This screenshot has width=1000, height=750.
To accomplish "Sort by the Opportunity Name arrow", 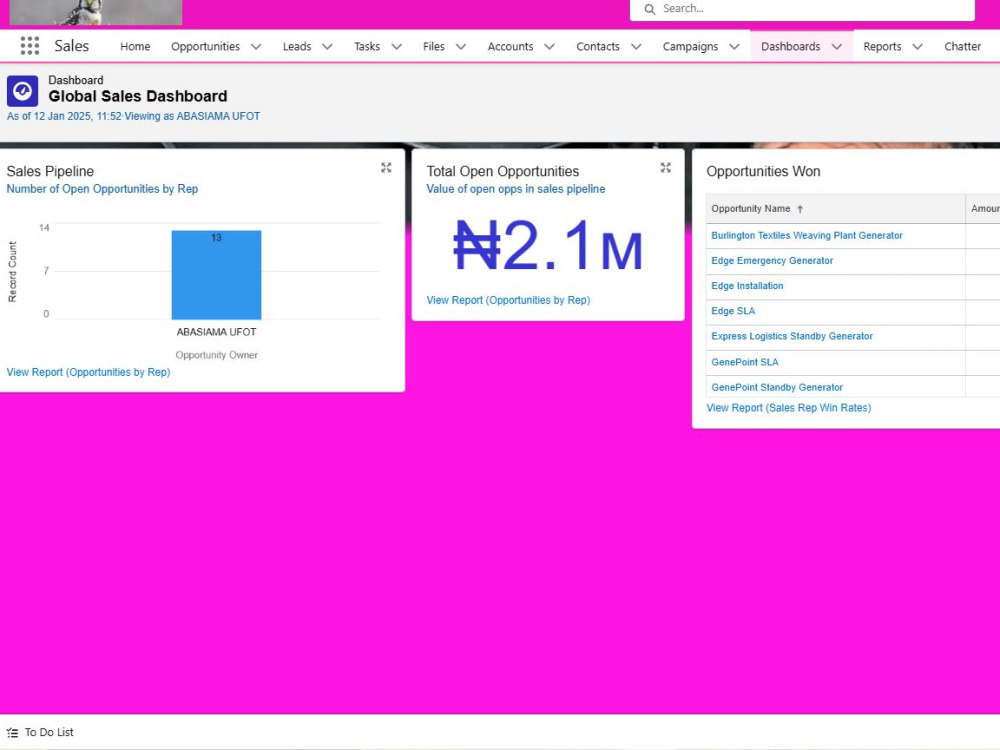I will coord(800,209).
